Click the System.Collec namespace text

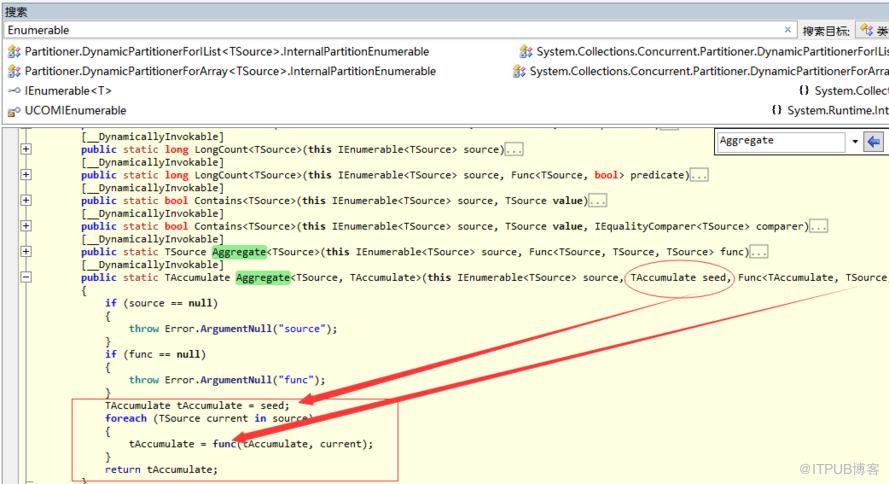coord(852,91)
